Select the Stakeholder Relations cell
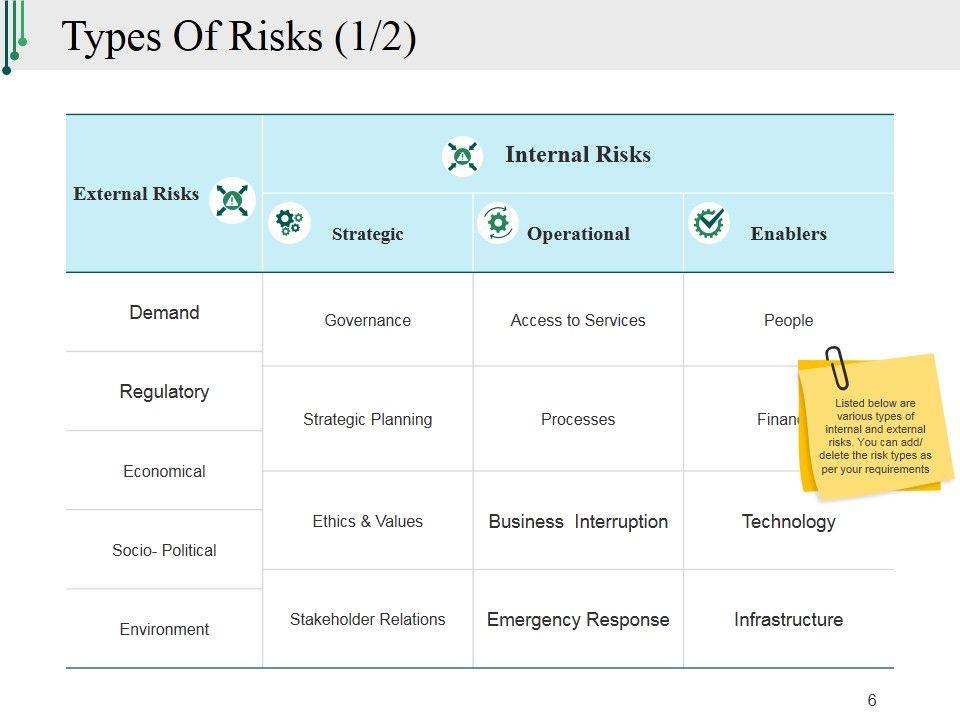Image resolution: width=960 pixels, height=720 pixels. pyautogui.click(x=368, y=620)
